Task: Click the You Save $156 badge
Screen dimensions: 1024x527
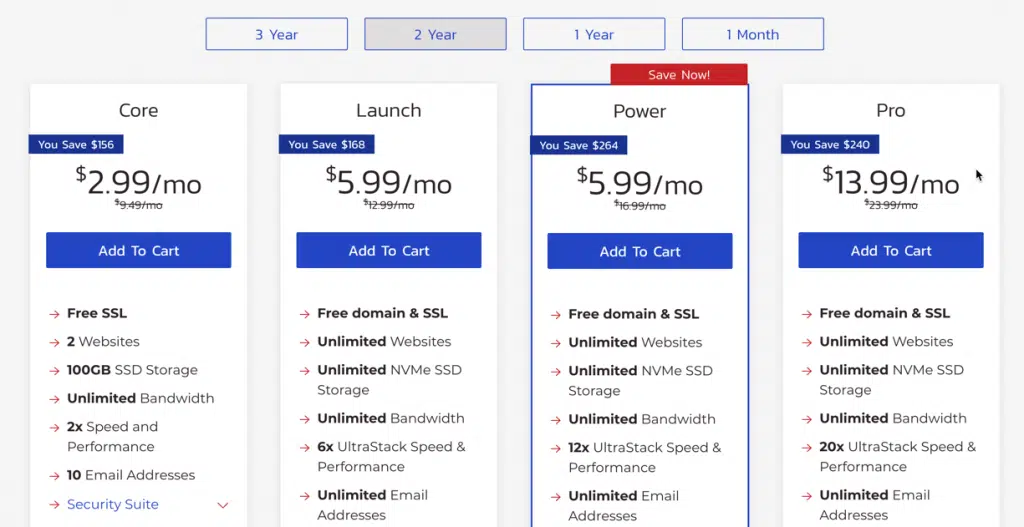Action: click(x=76, y=144)
